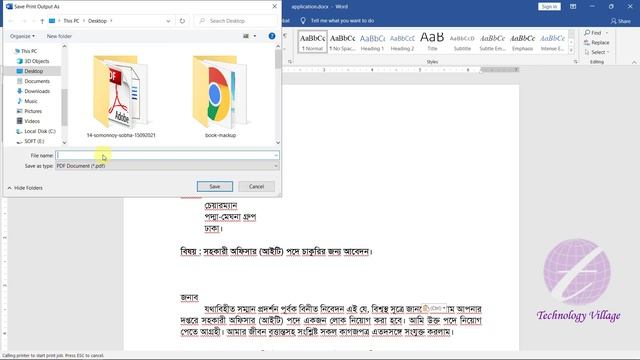
Task: Go up one folder level in dialog
Action: coord(42,21)
